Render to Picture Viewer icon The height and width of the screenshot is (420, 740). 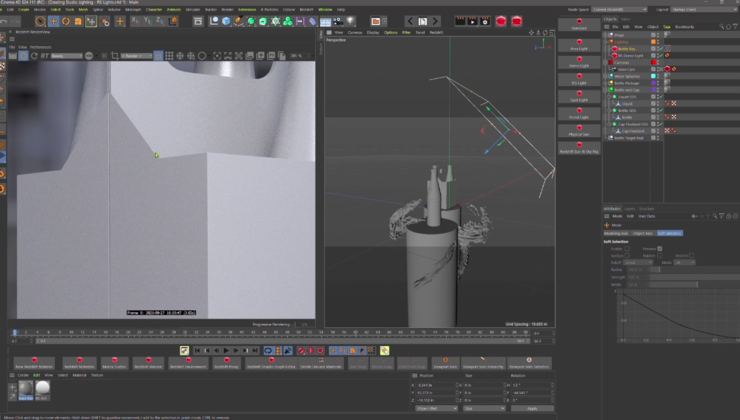pos(472,21)
